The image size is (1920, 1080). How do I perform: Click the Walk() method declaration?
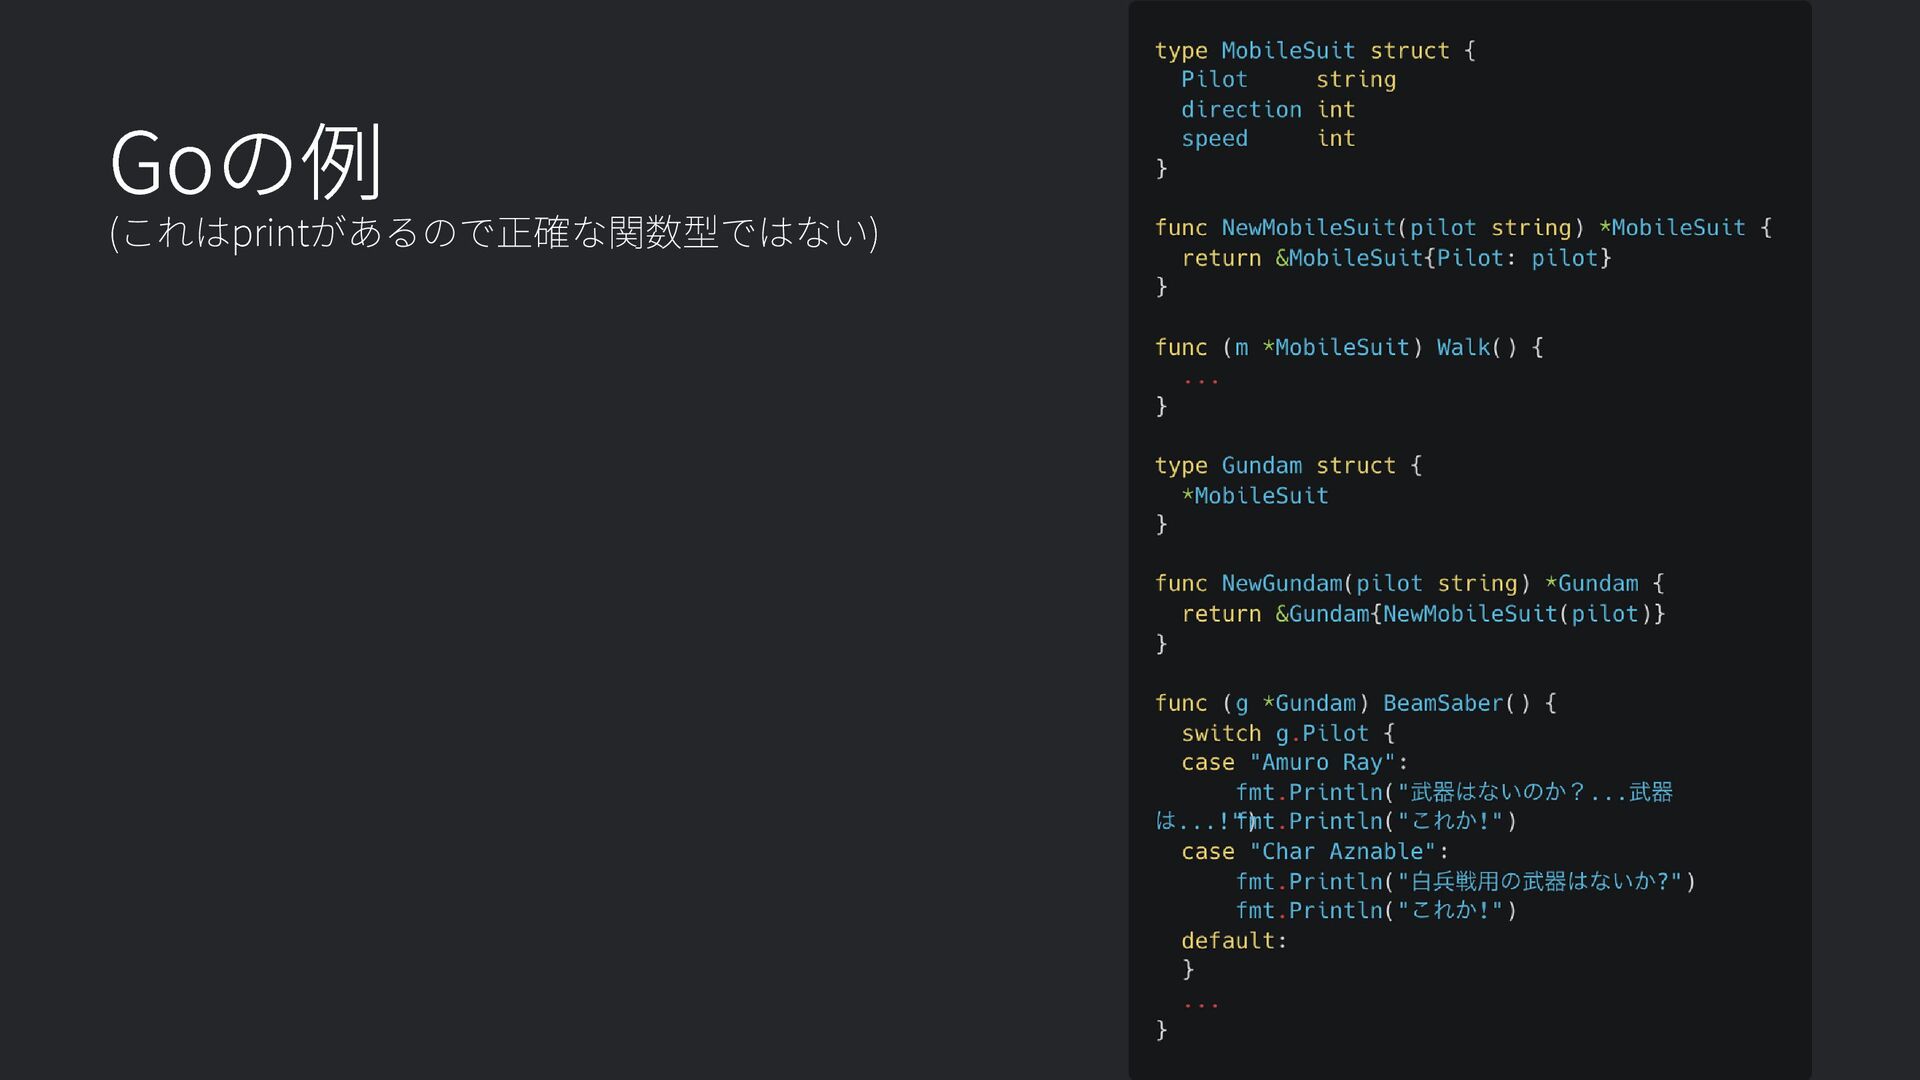(x=1348, y=348)
